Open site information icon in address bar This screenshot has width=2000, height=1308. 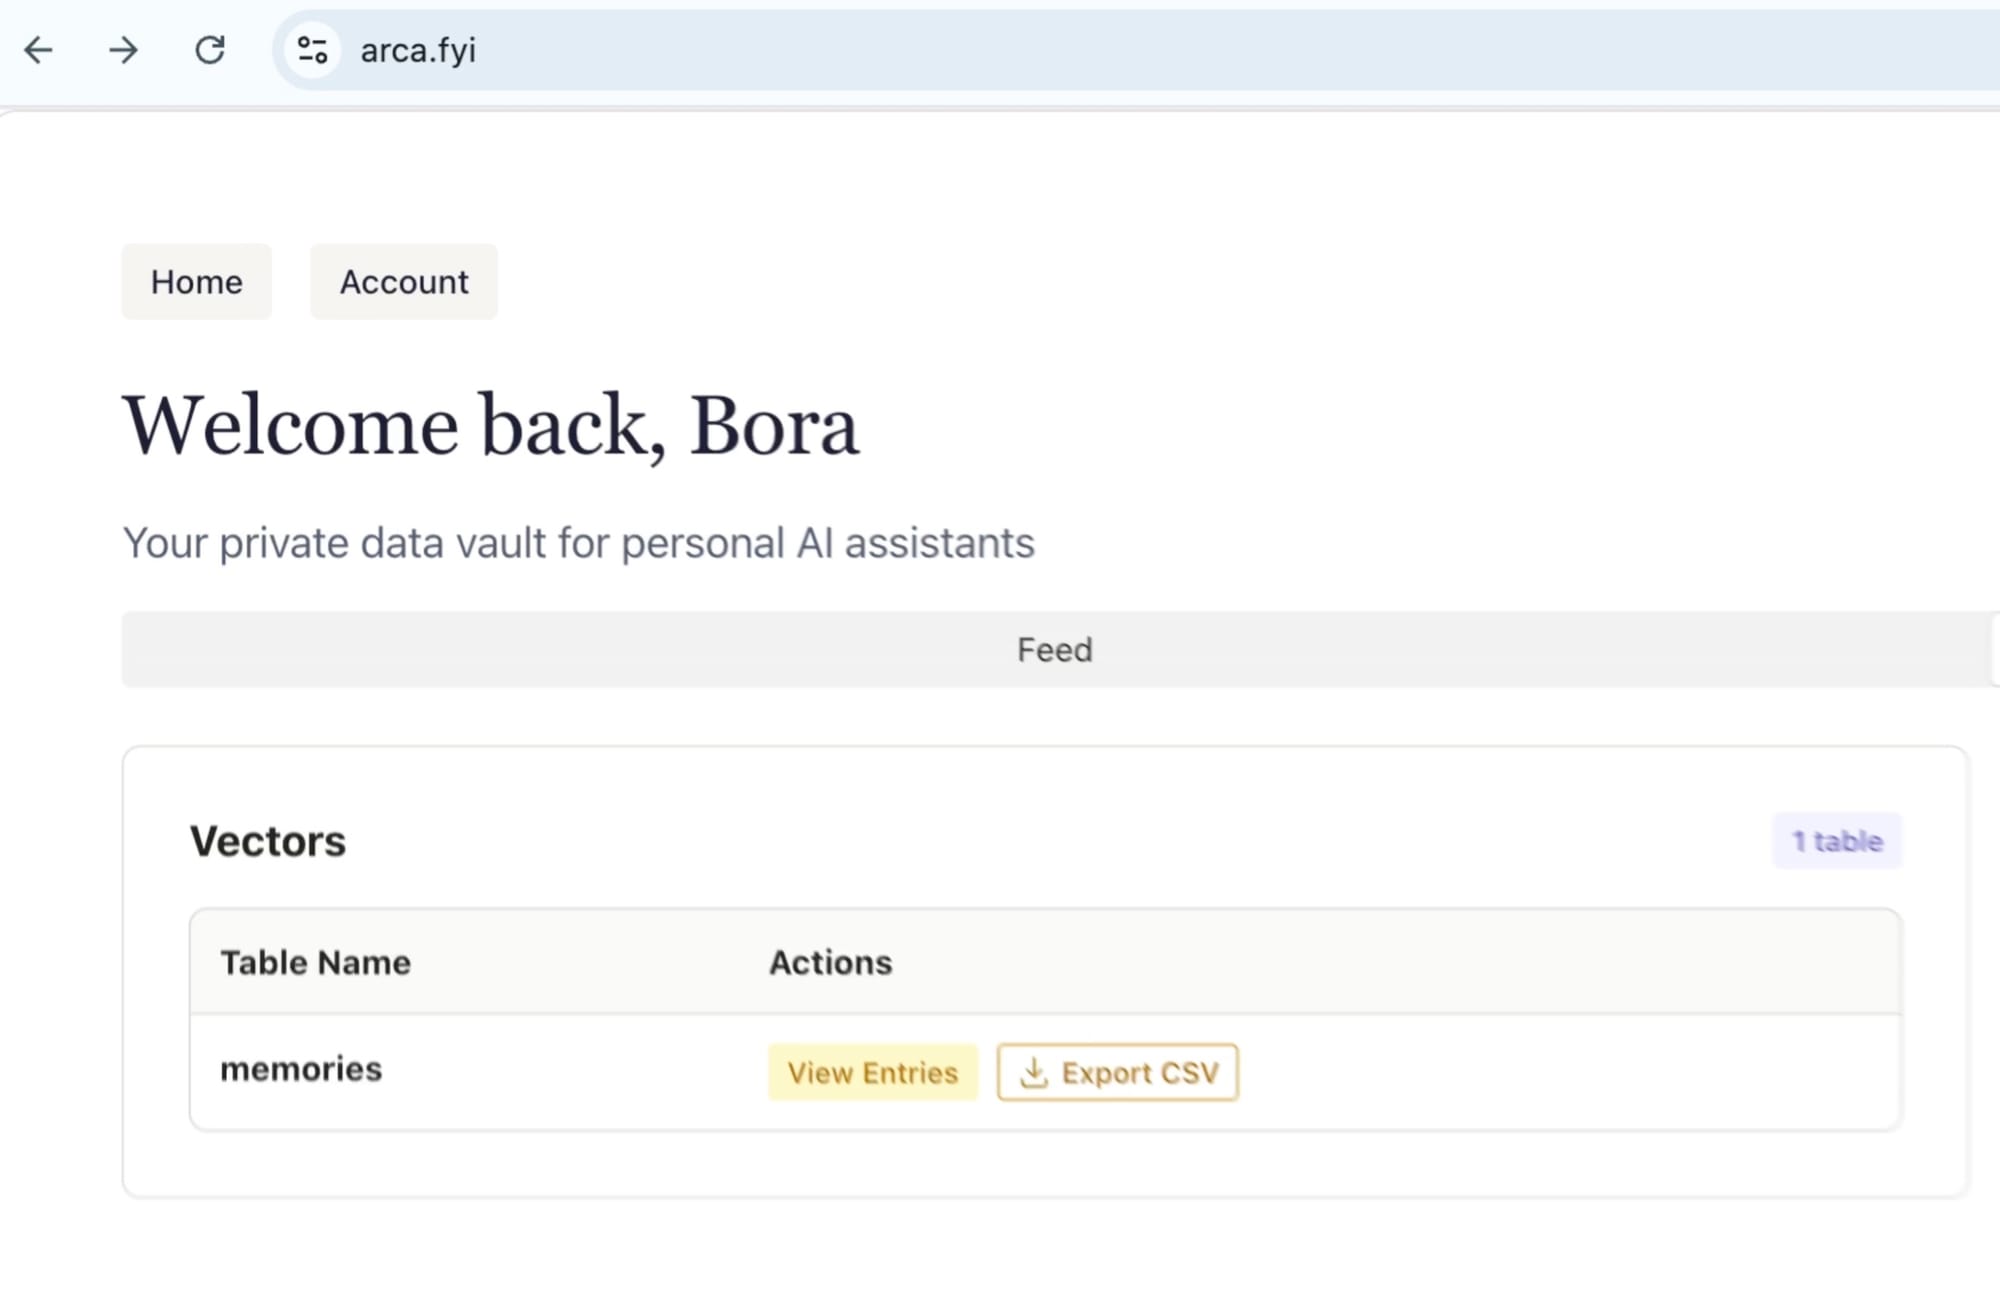(x=312, y=50)
